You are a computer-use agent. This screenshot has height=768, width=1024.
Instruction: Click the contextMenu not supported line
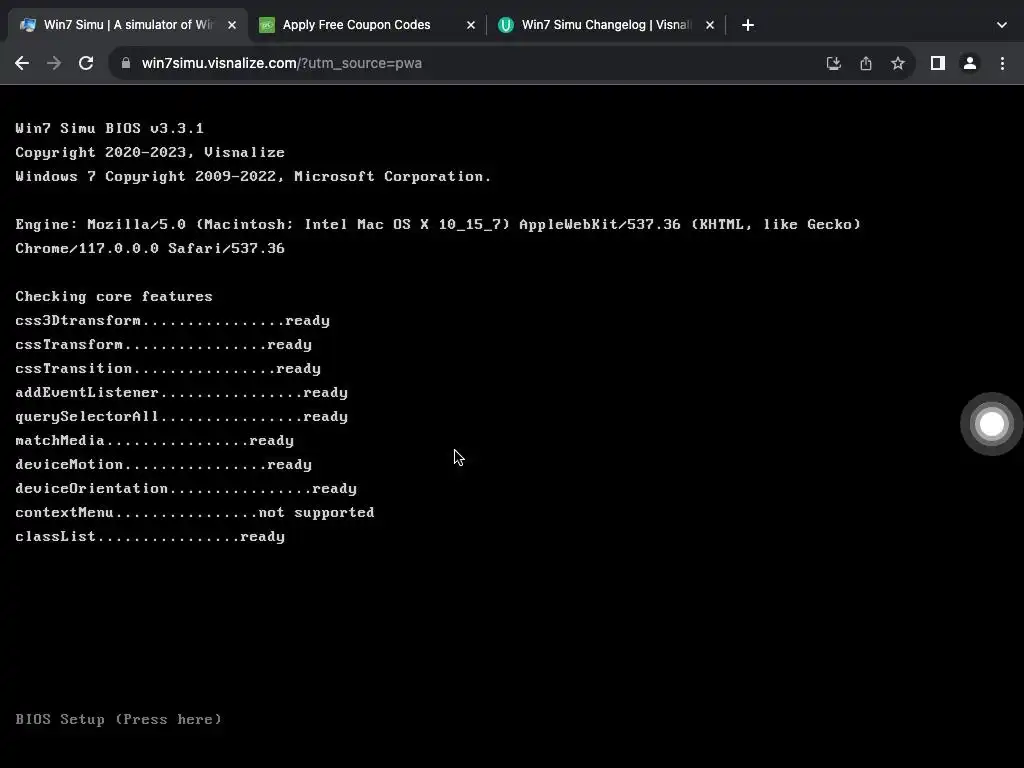click(195, 513)
